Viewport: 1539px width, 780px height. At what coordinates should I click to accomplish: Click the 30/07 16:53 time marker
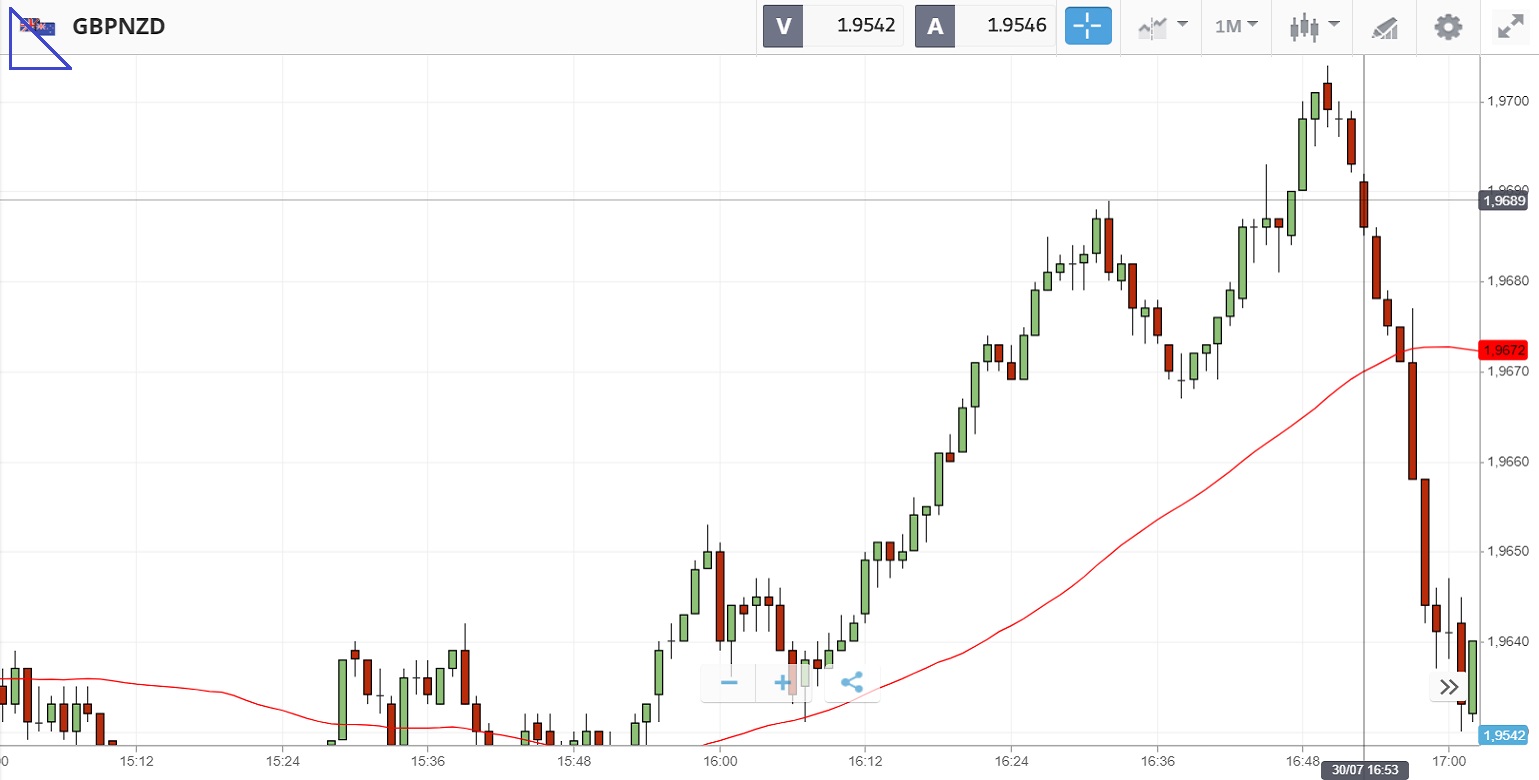coord(1364,771)
